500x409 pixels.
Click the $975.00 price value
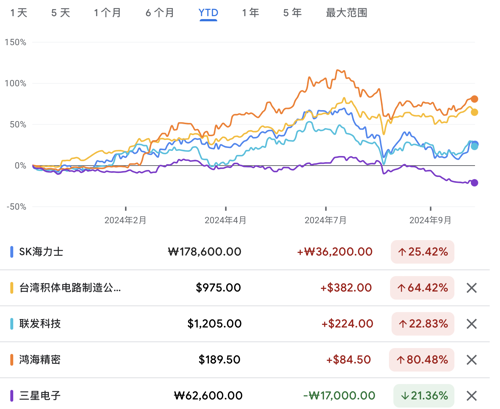pyautogui.click(x=218, y=288)
